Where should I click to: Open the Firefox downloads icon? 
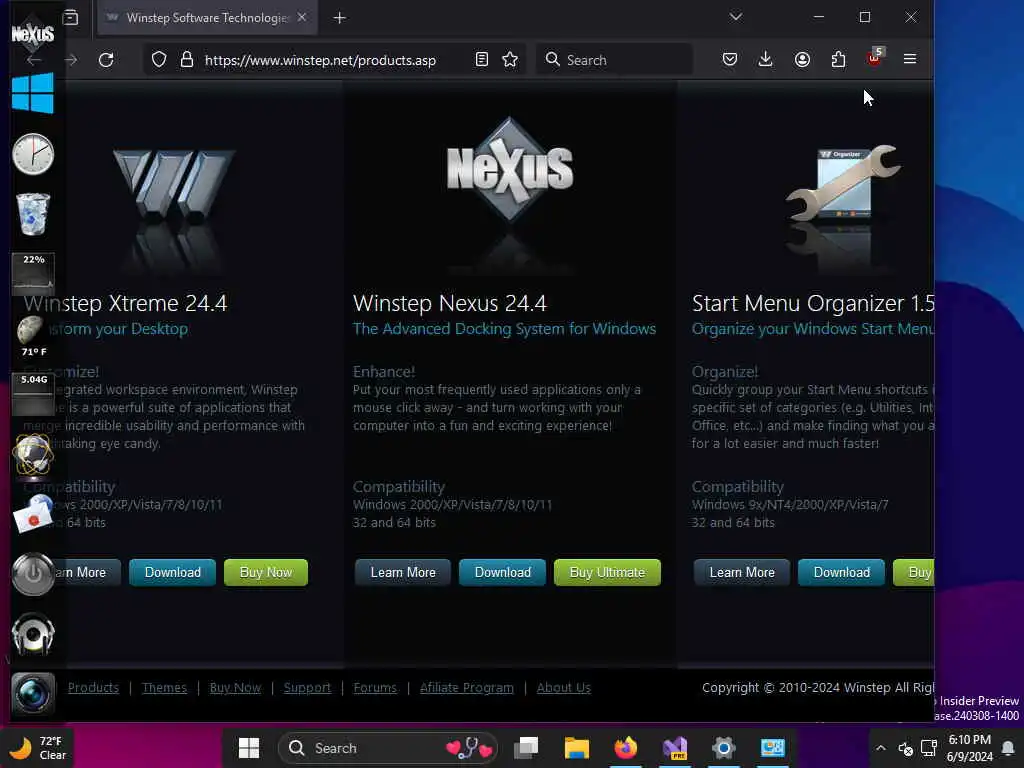click(765, 59)
